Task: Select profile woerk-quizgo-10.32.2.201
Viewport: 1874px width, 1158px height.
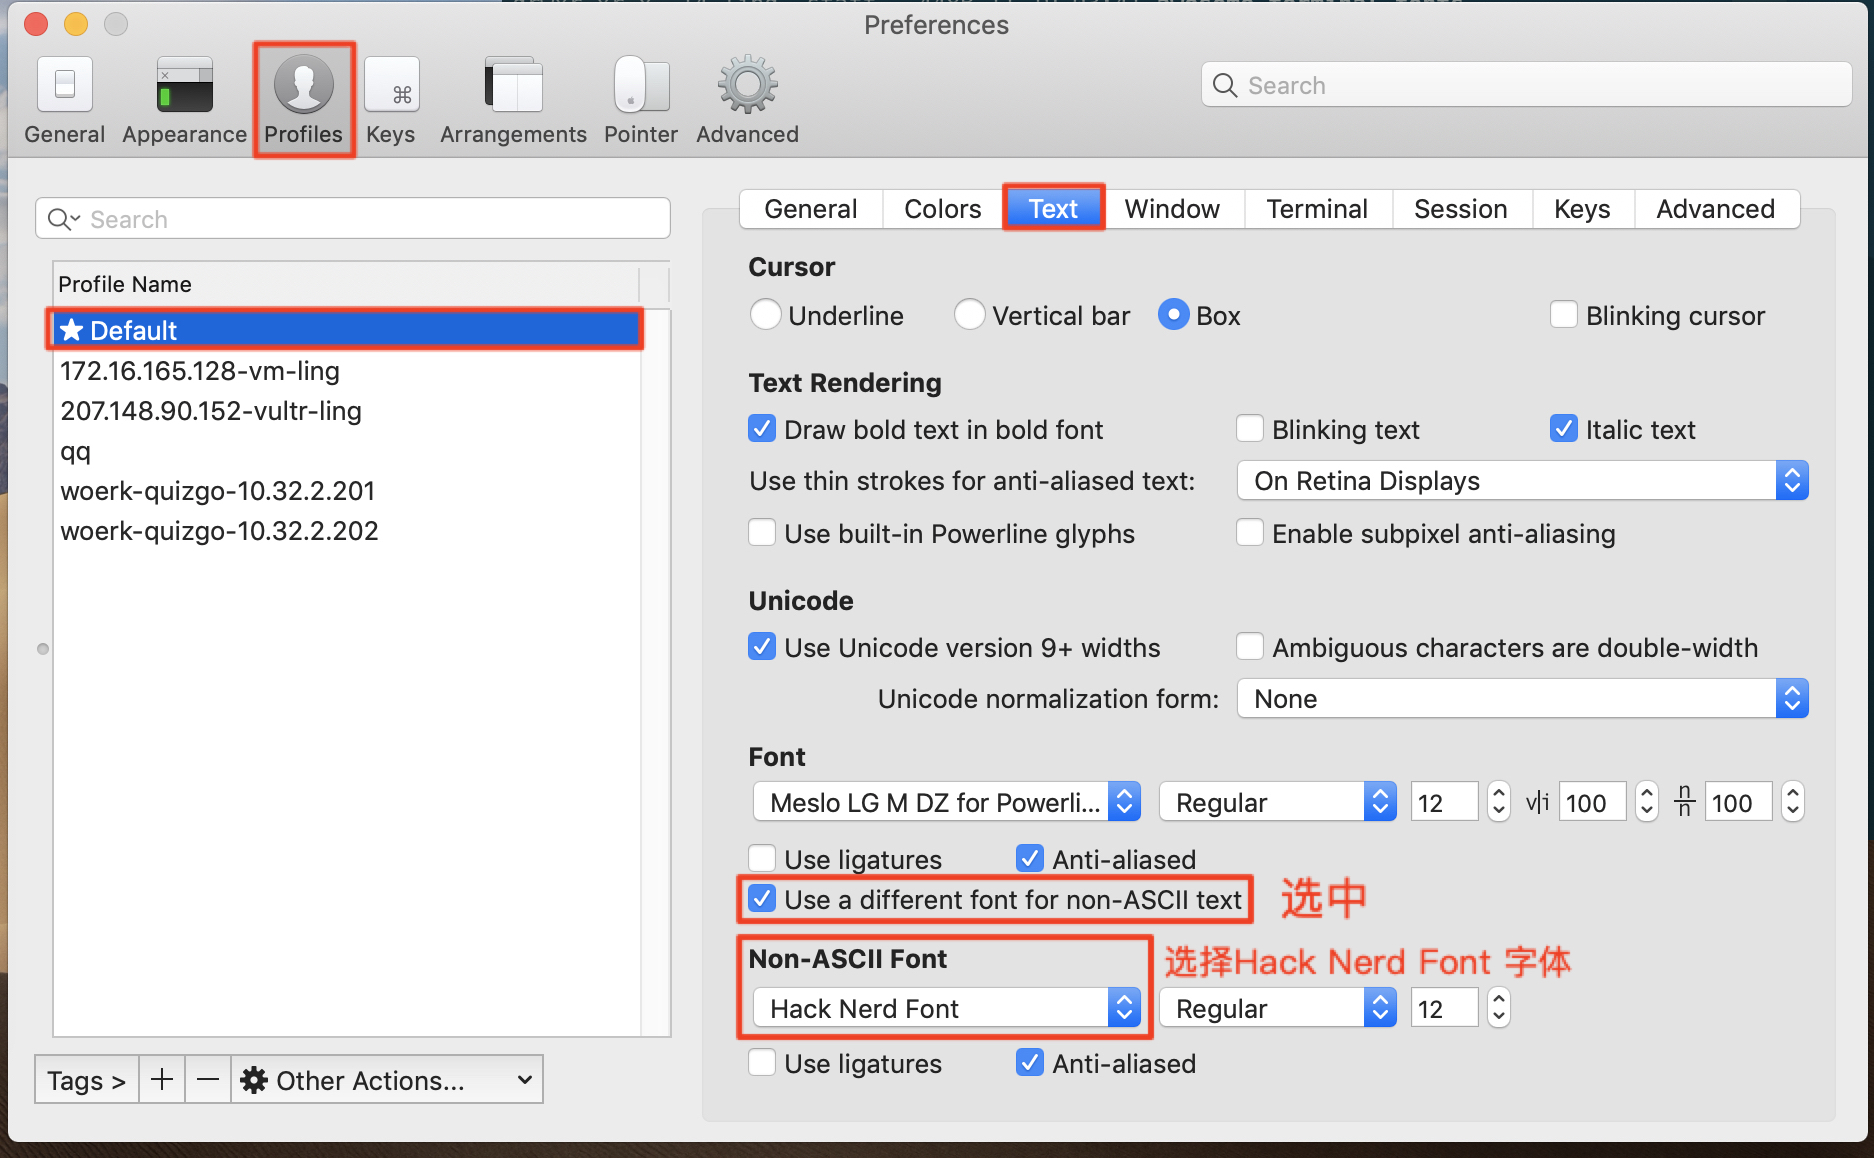Action: click(x=346, y=491)
